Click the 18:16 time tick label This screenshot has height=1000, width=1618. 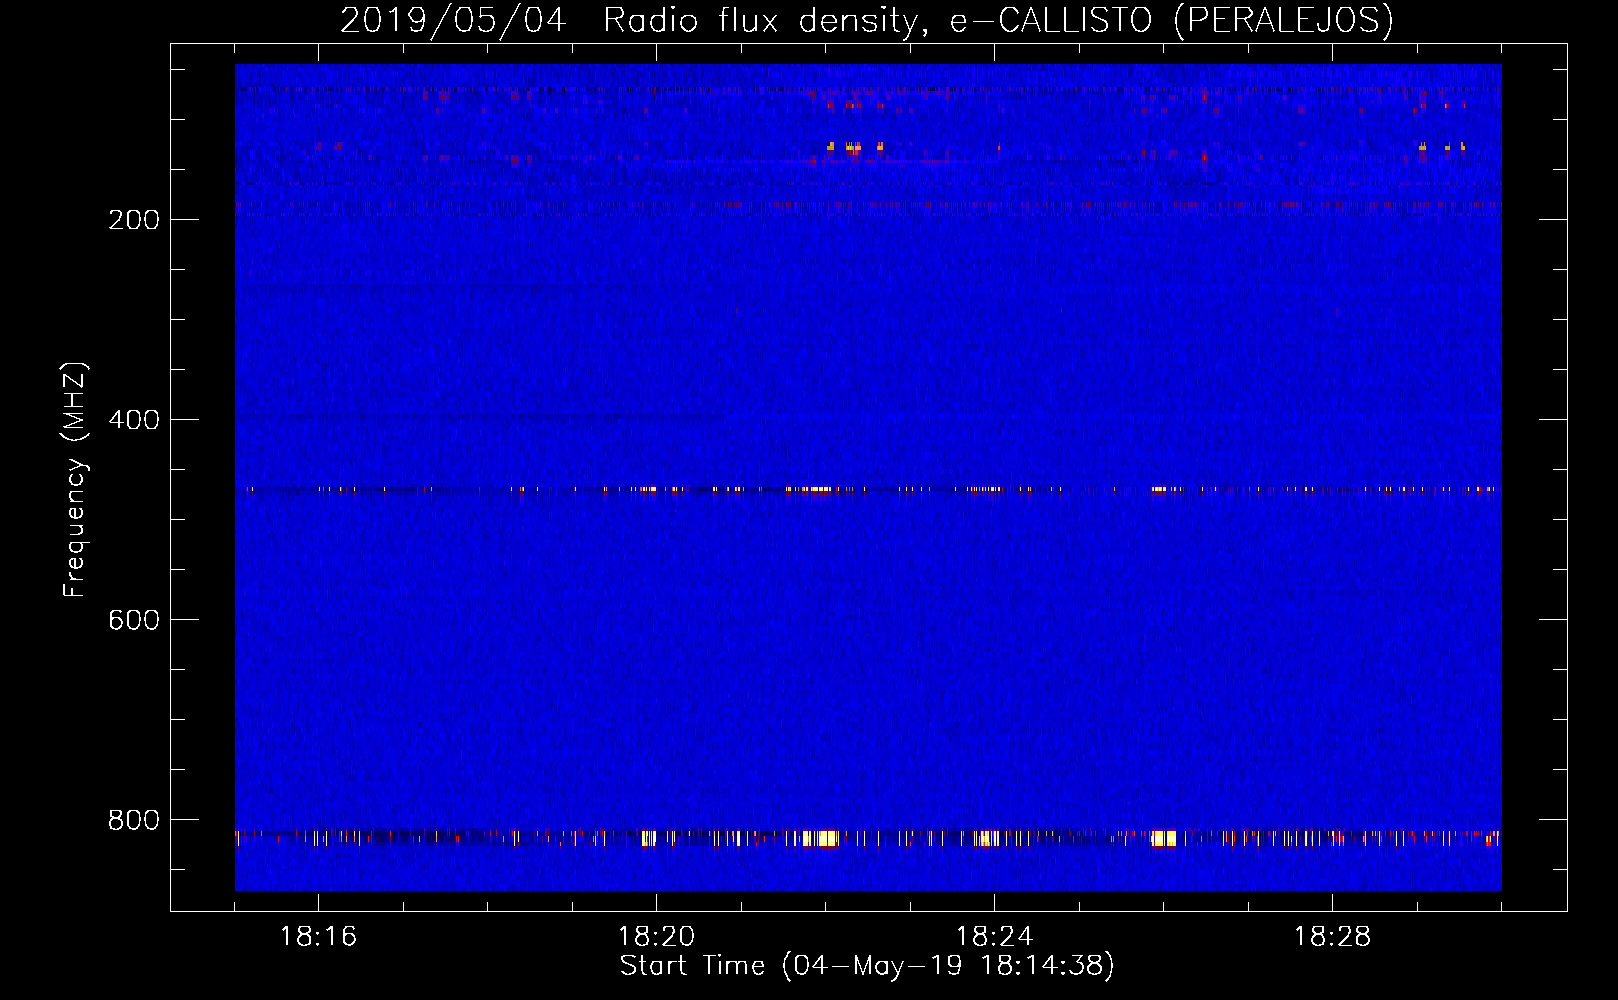[x=318, y=937]
